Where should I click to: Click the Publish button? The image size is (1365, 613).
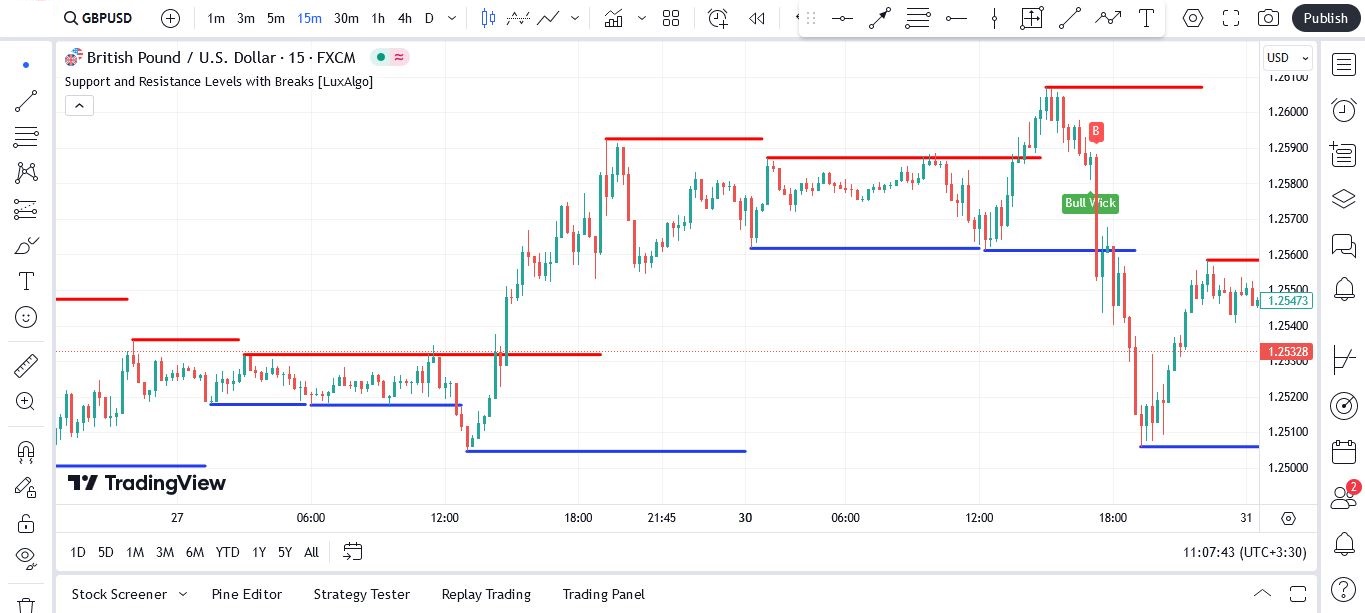tap(1326, 18)
